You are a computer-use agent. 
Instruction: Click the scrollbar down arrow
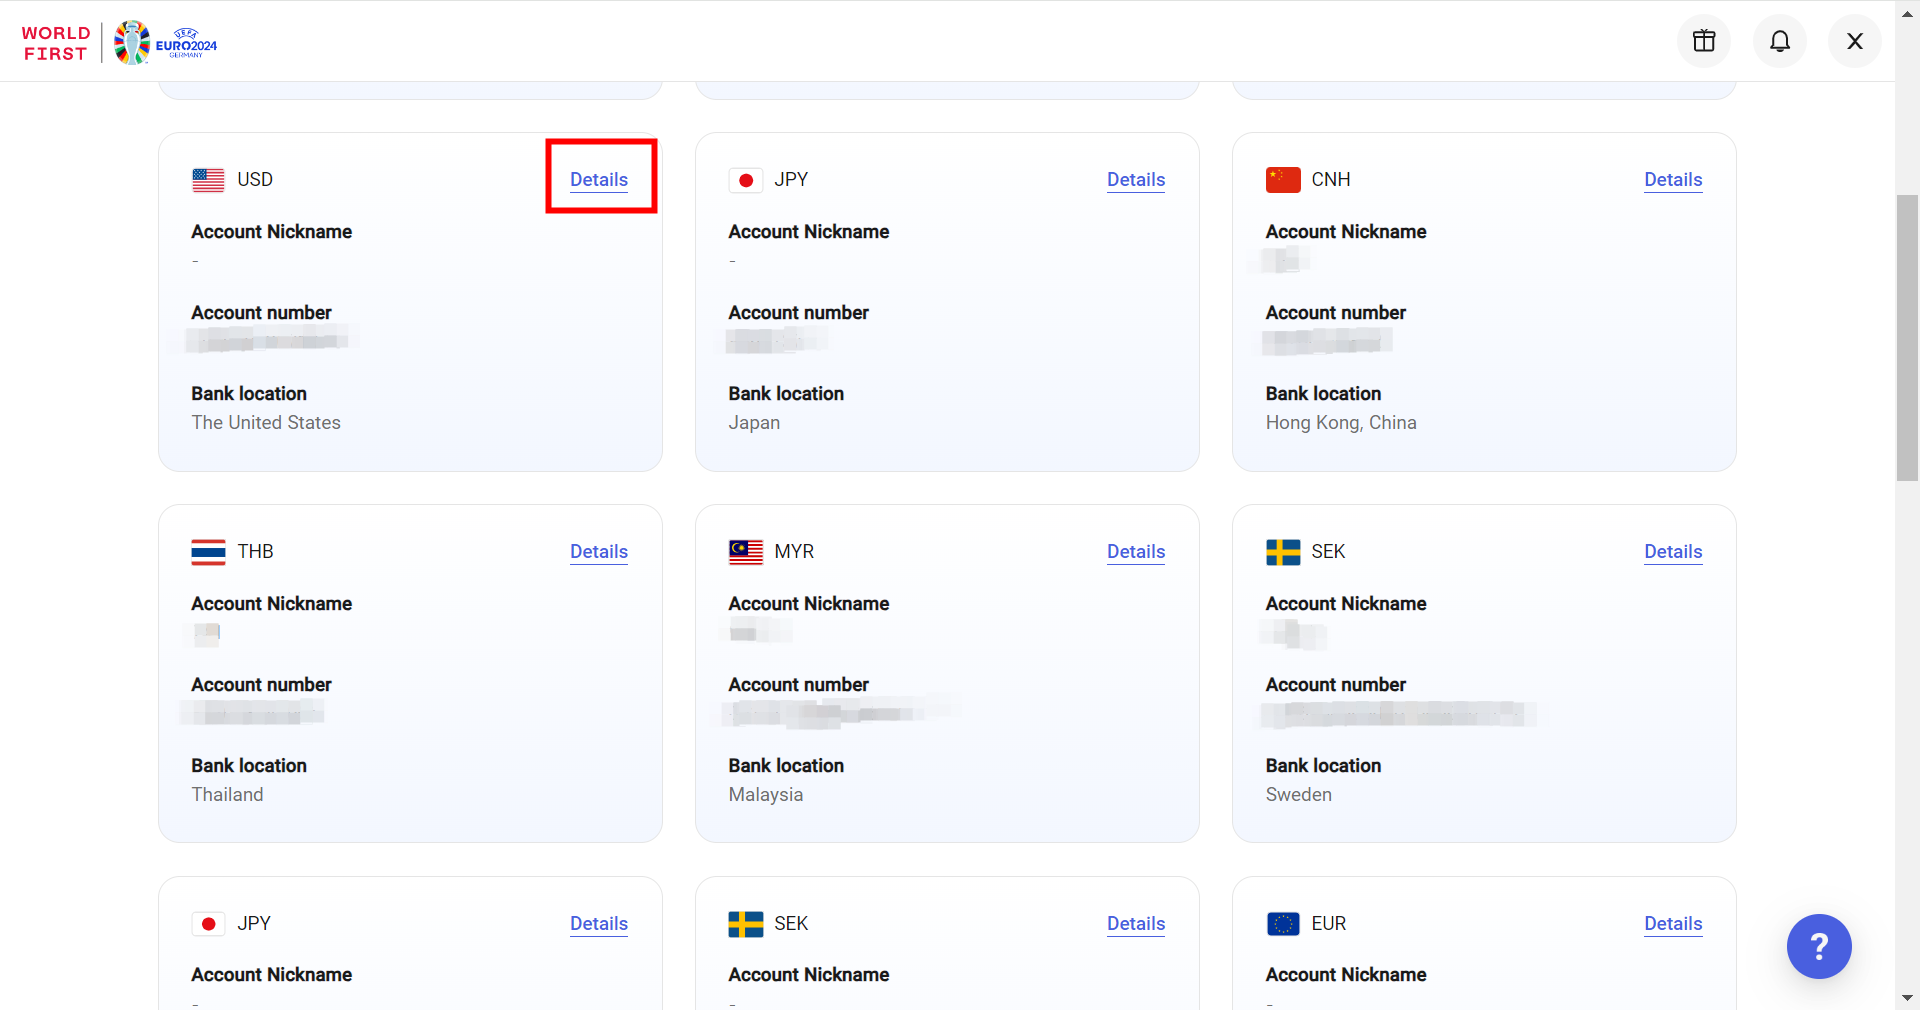click(1907, 998)
